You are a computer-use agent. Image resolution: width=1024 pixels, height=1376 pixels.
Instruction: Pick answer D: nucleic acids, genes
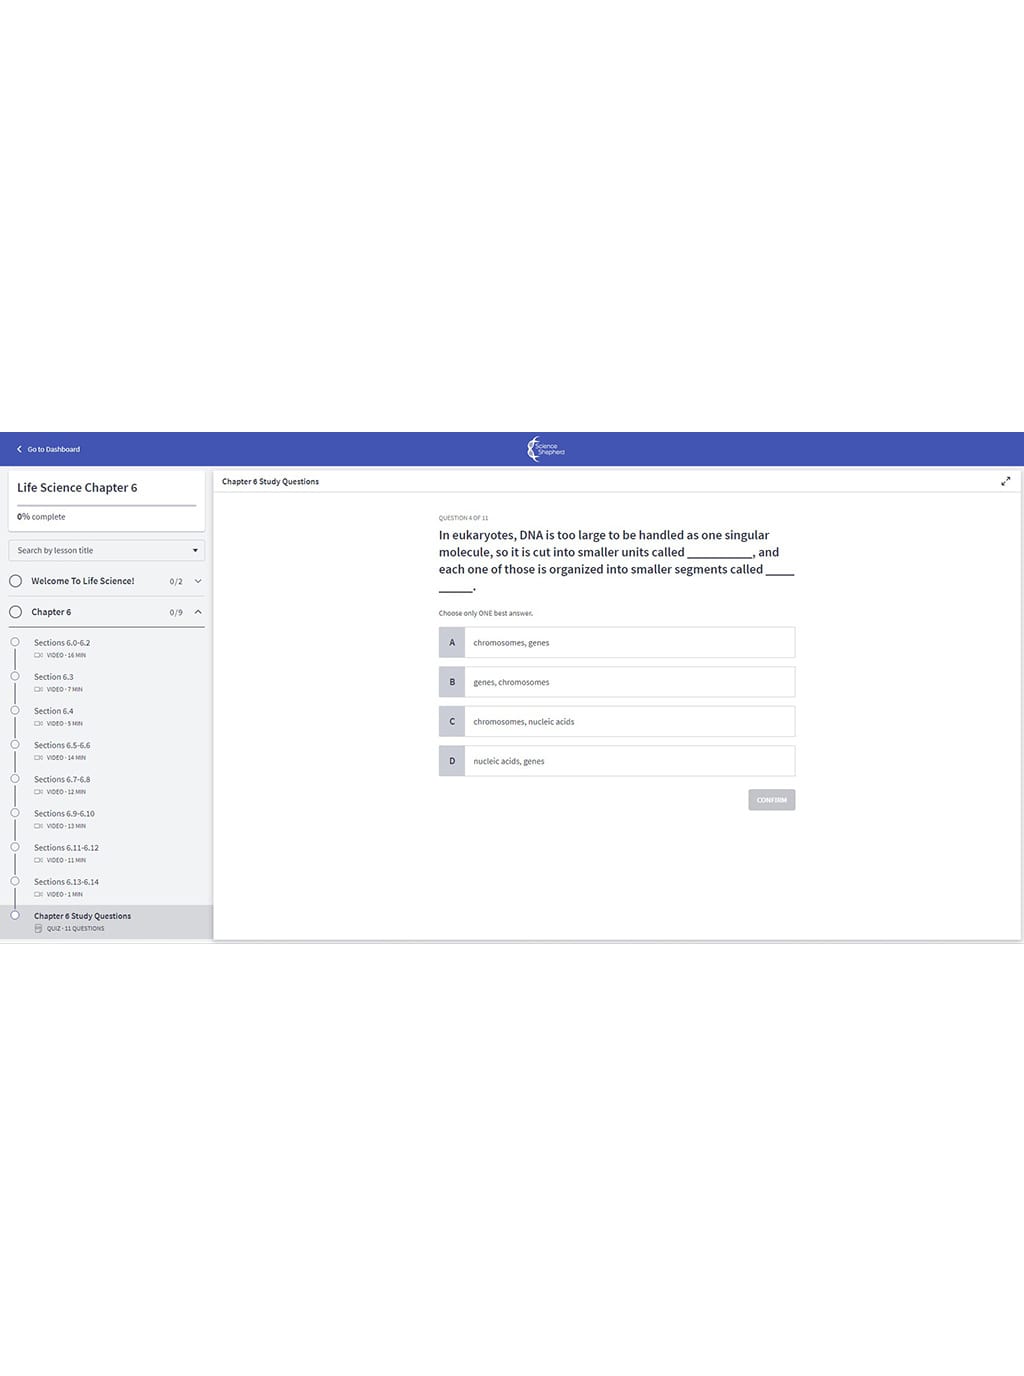617,761
